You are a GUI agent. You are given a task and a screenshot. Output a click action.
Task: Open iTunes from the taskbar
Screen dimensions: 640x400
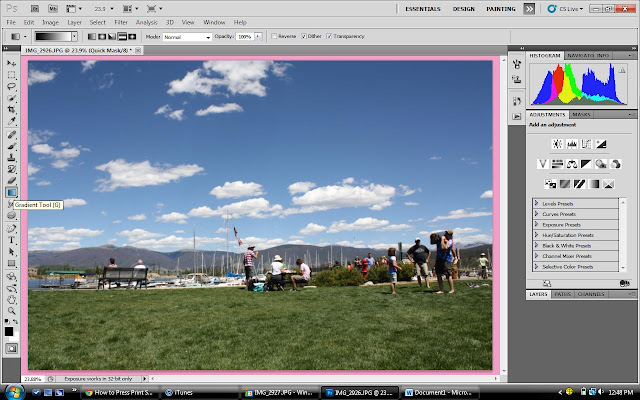pos(198,392)
